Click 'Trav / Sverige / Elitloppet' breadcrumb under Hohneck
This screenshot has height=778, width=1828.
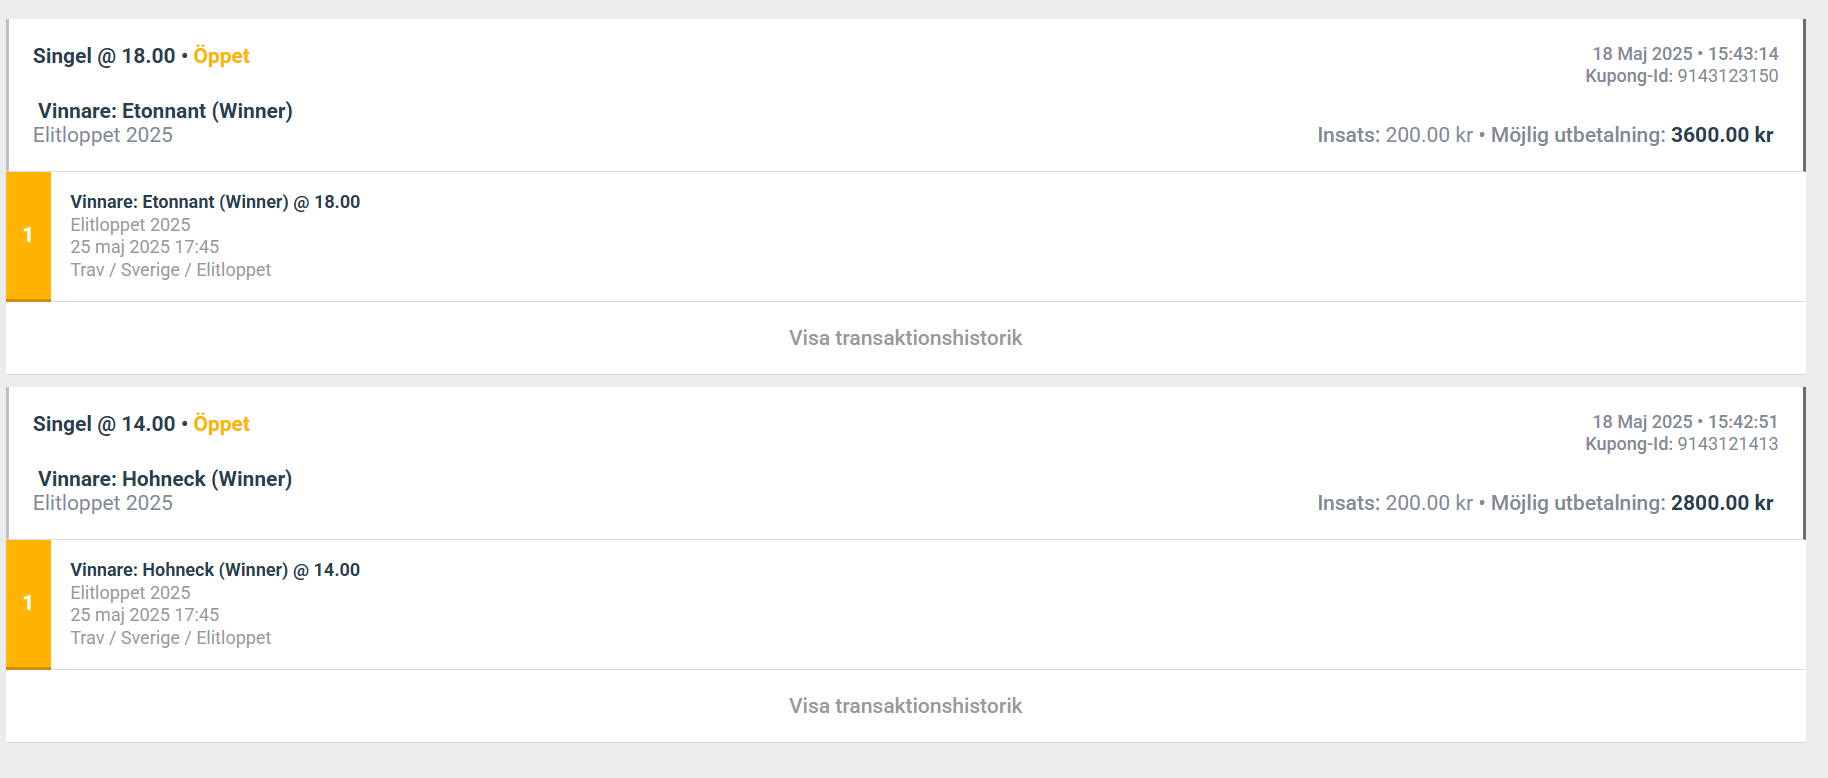(171, 638)
